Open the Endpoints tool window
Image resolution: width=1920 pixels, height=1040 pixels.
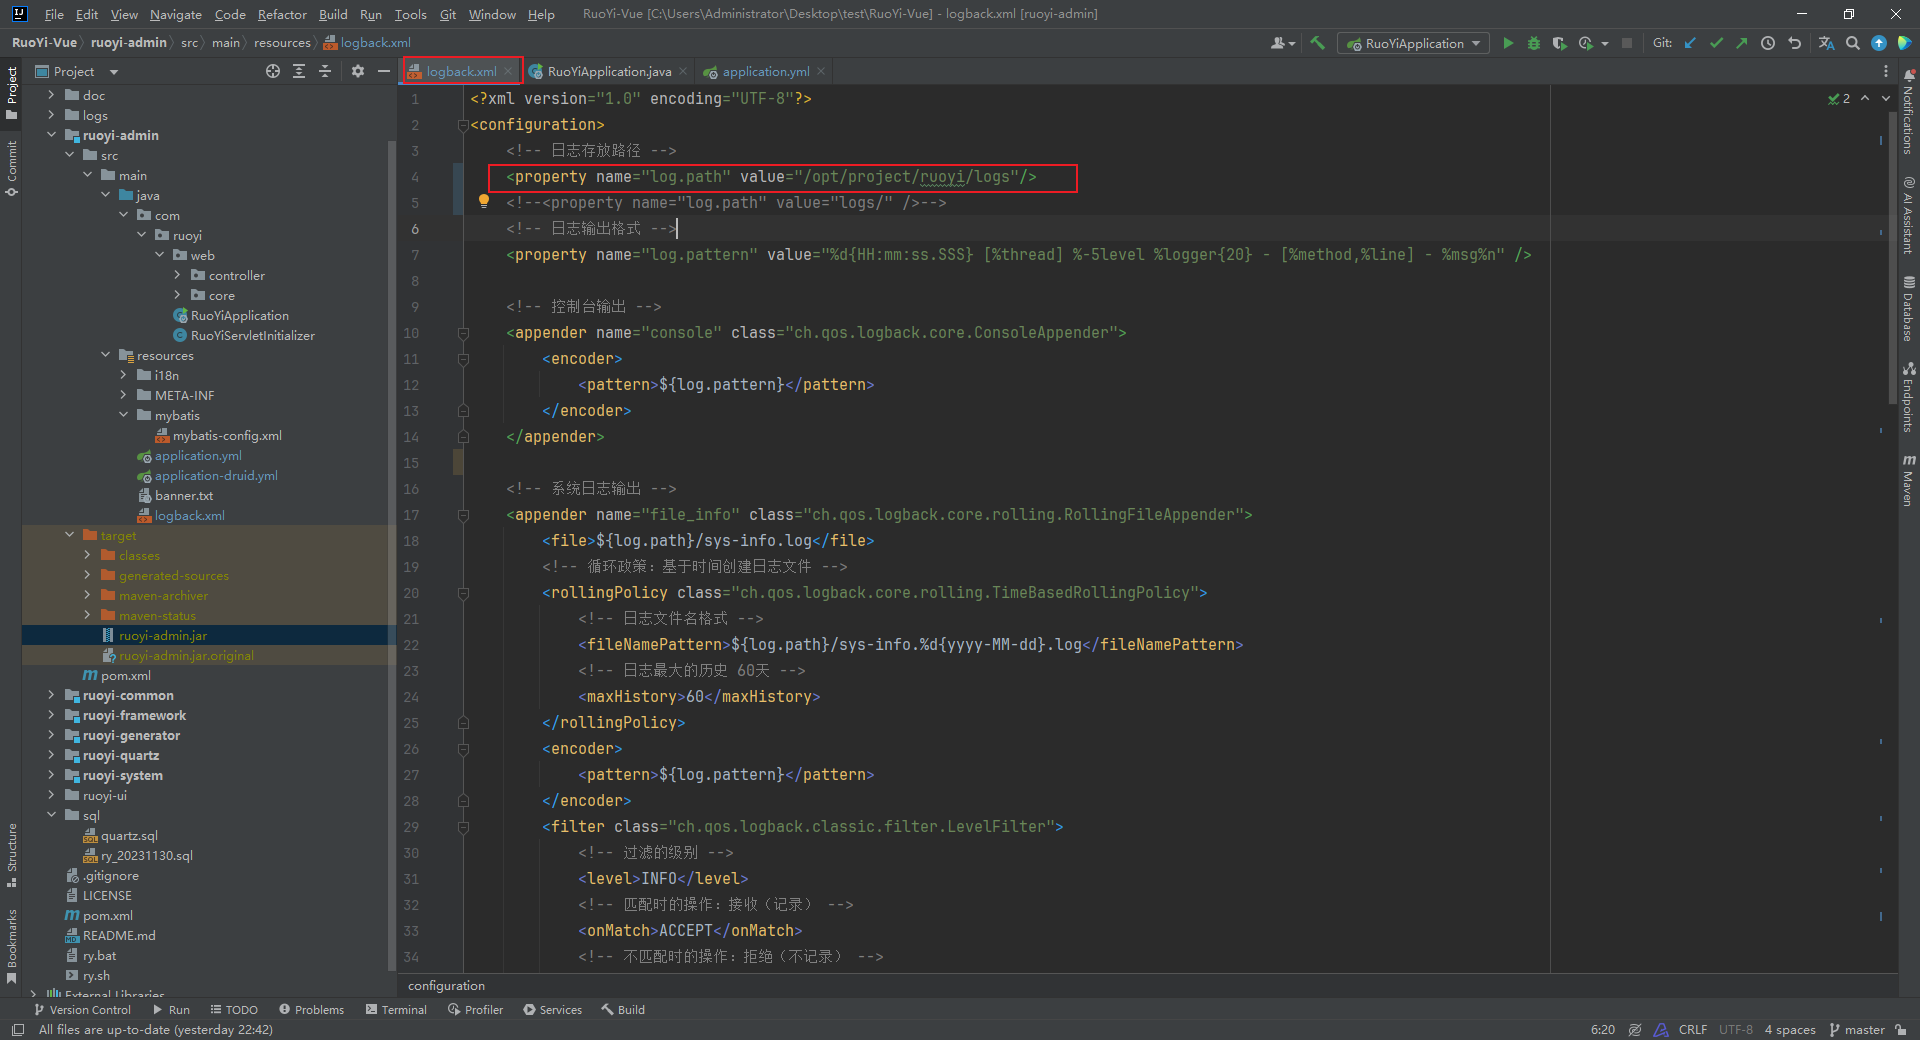coord(1908,397)
